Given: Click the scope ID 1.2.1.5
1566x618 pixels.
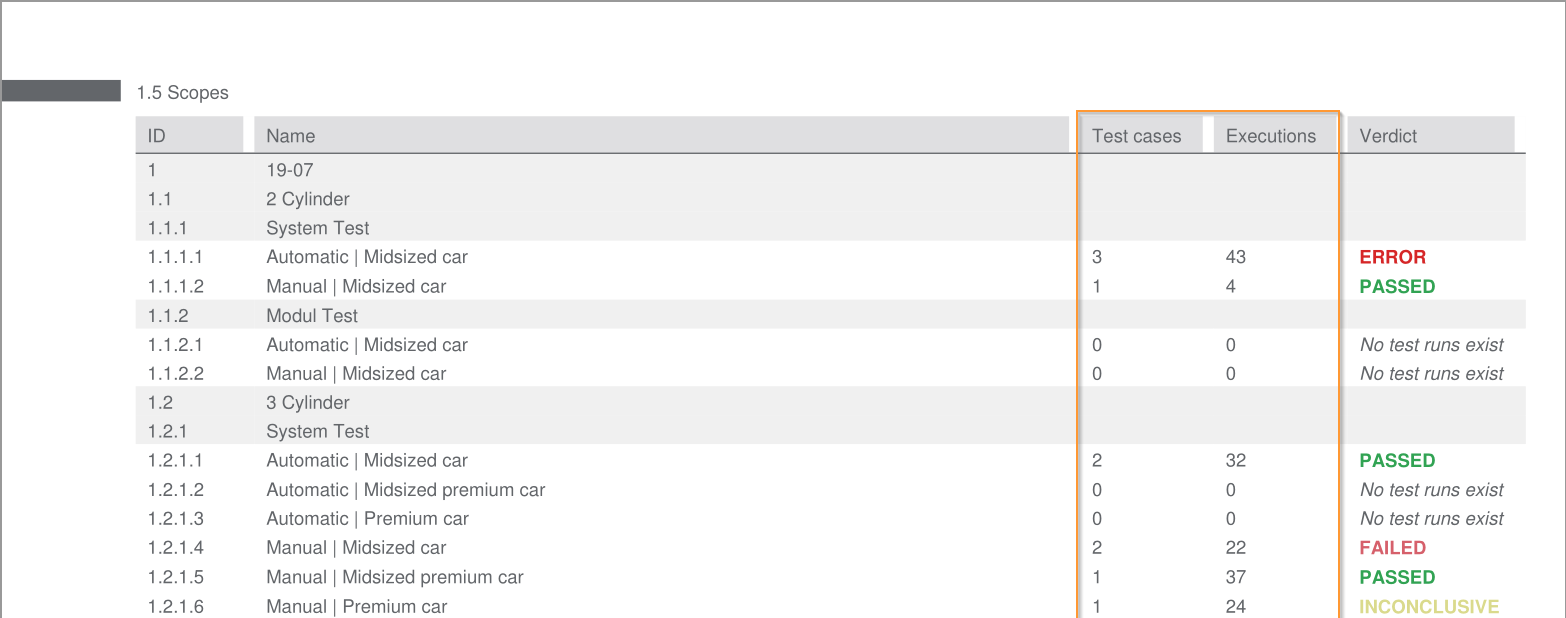Looking at the screenshot, I should pos(176,578).
